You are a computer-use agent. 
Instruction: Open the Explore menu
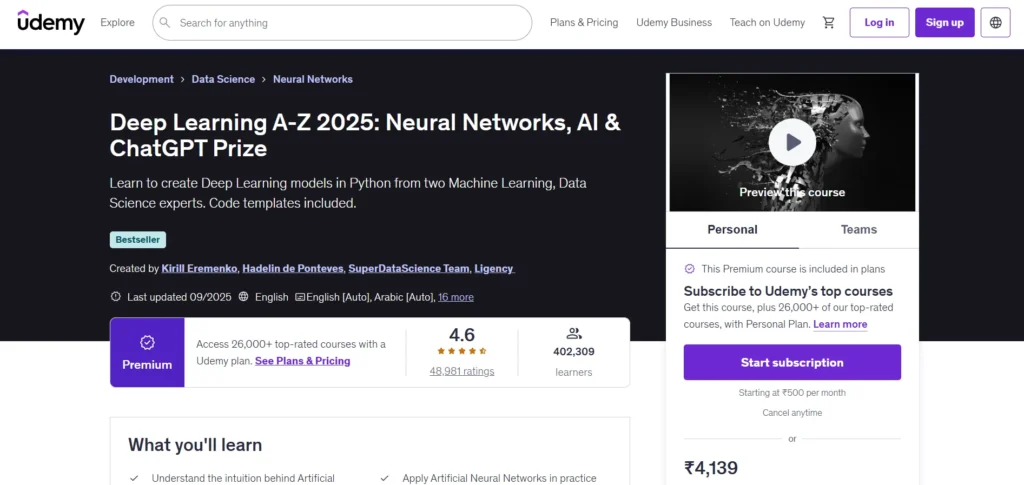[117, 22]
